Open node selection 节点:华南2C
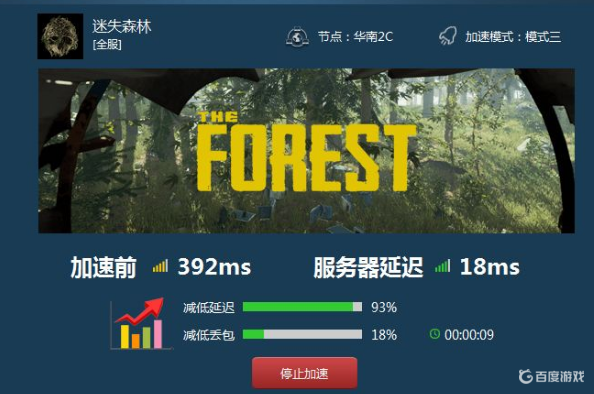This screenshot has width=594, height=394. tap(355, 37)
